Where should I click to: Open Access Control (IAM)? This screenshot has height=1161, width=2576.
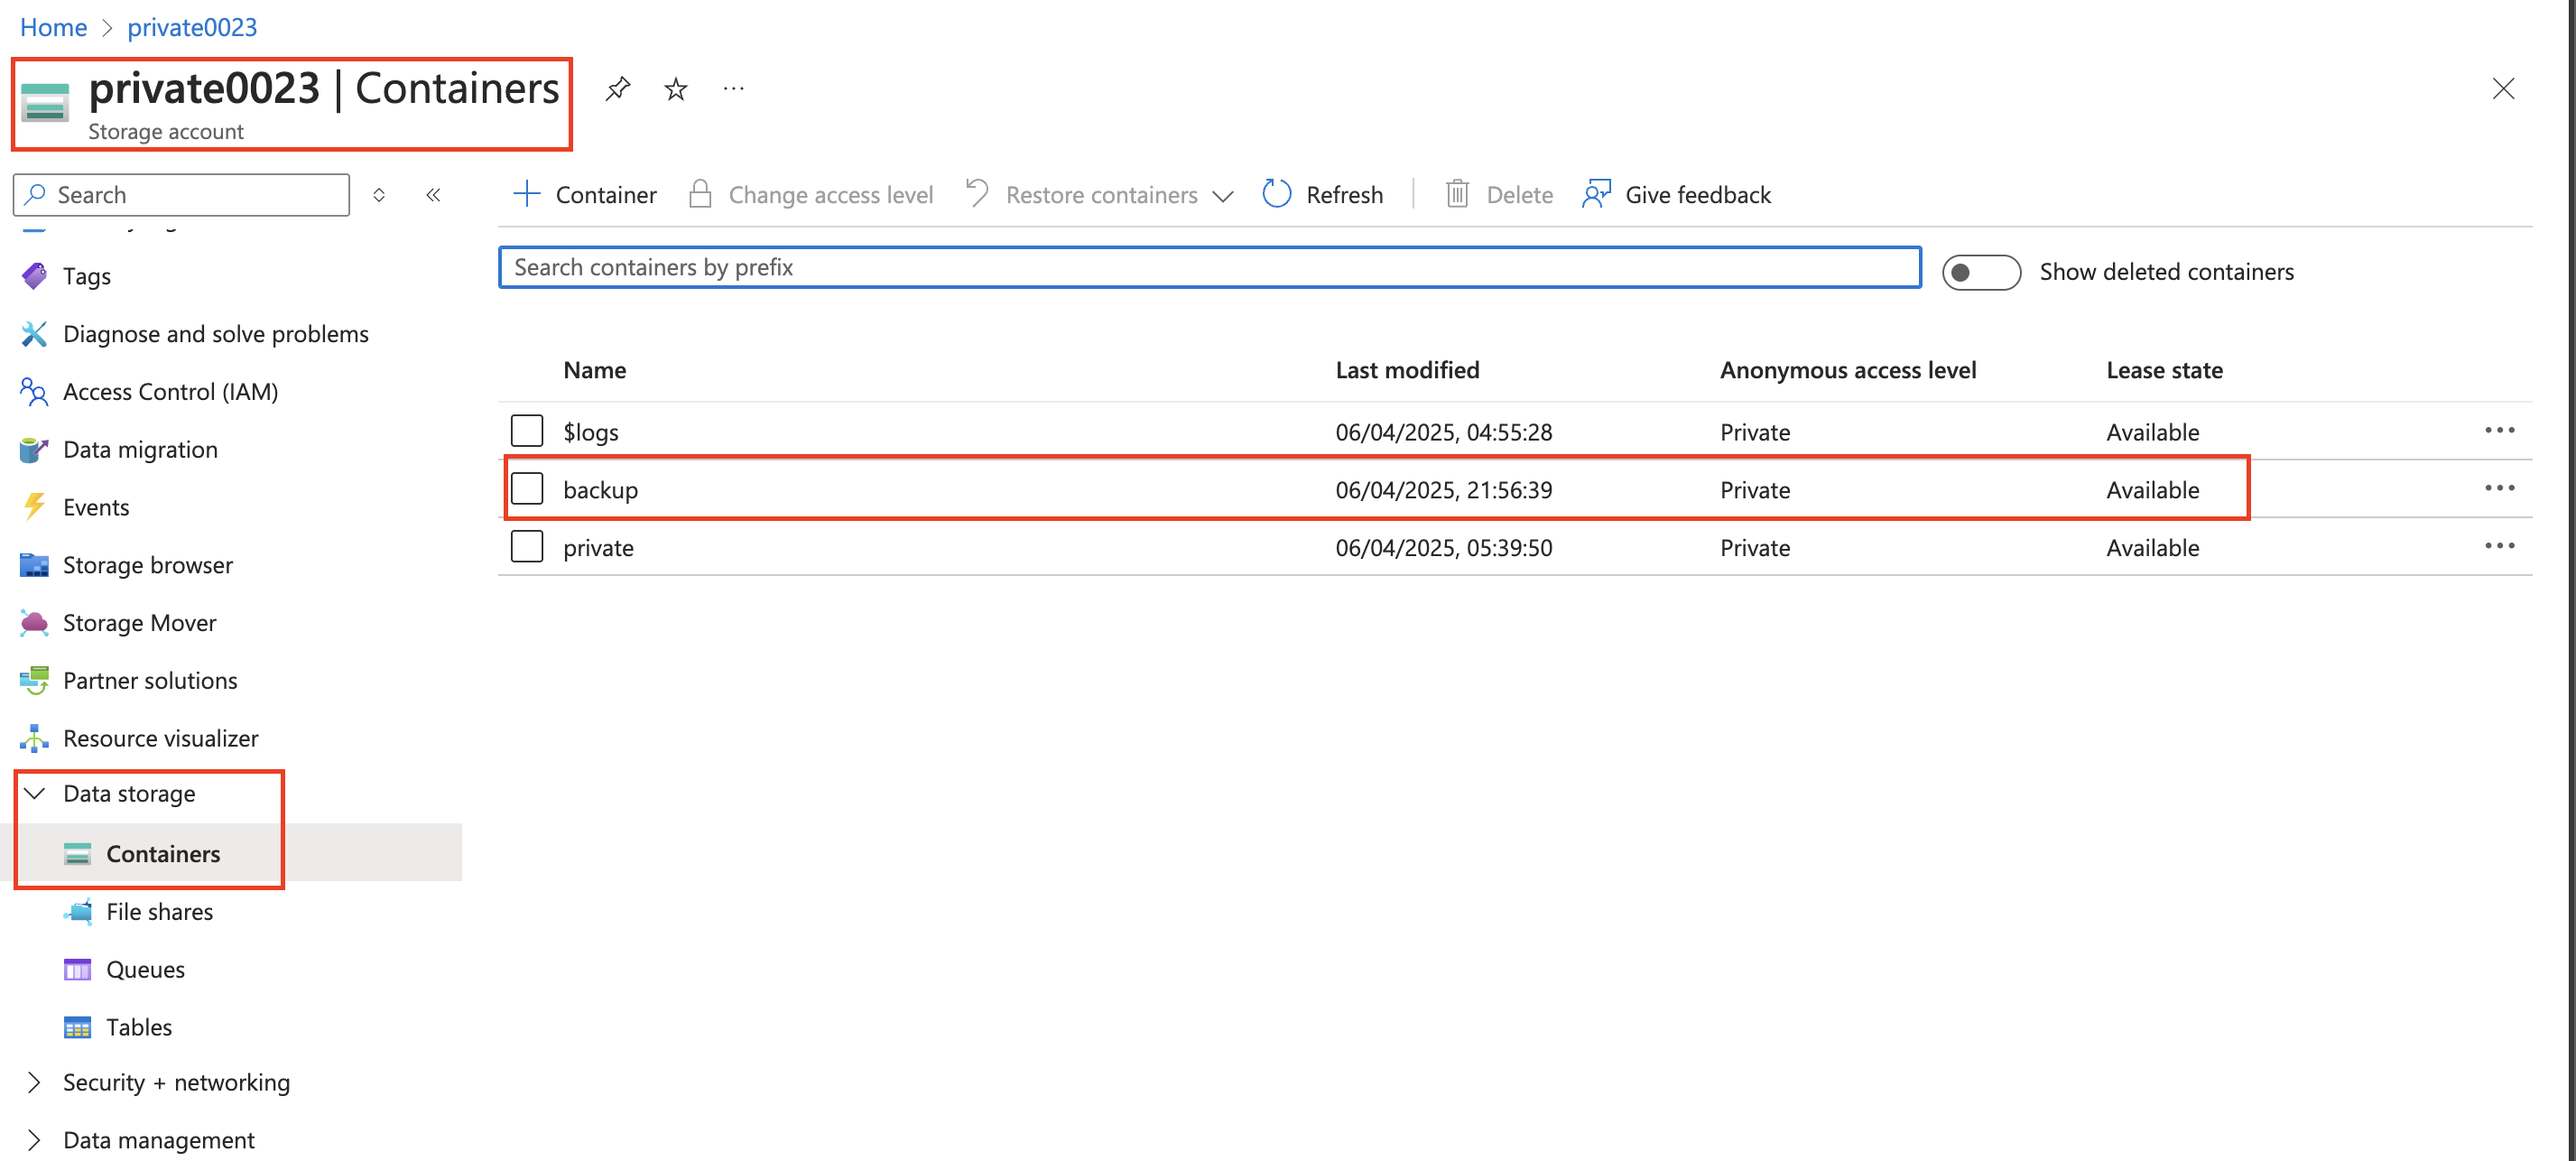170,392
